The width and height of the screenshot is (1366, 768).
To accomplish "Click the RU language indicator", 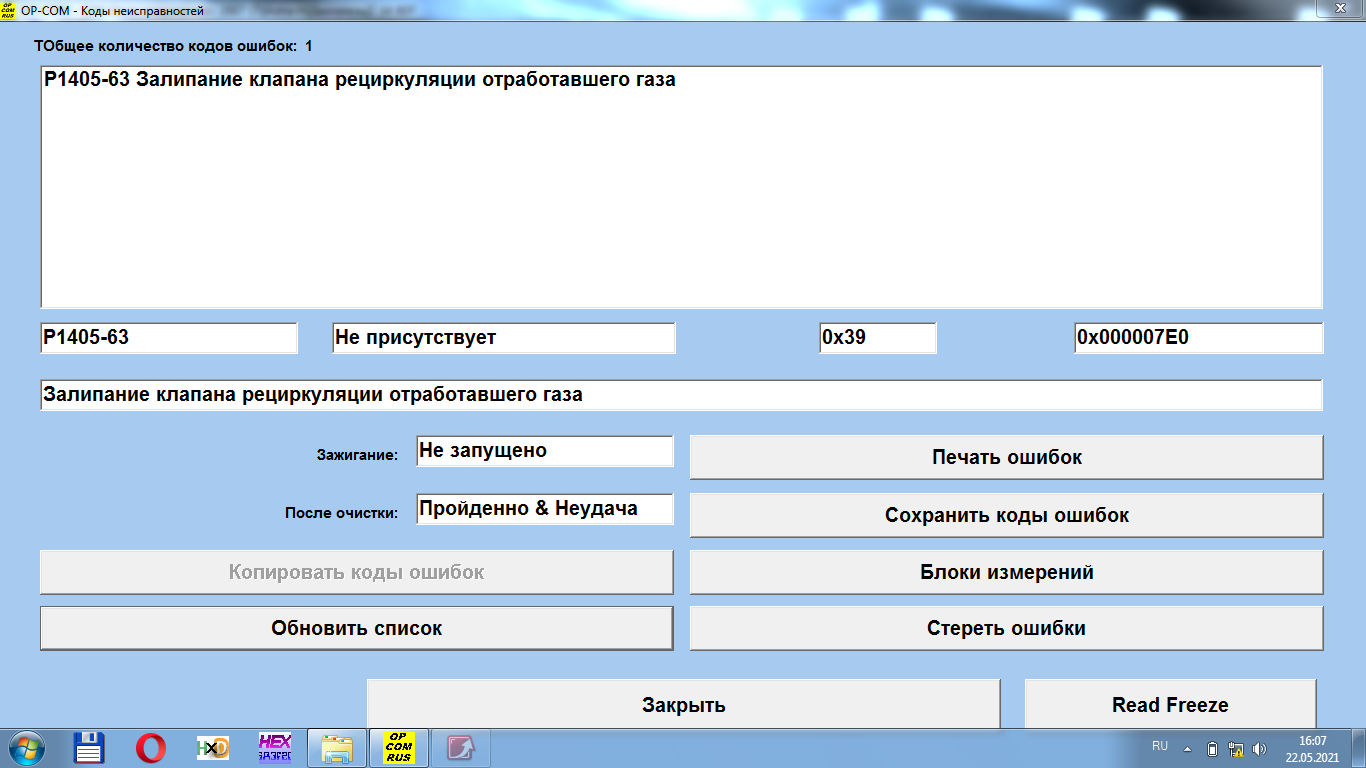I will pyautogui.click(x=1160, y=746).
